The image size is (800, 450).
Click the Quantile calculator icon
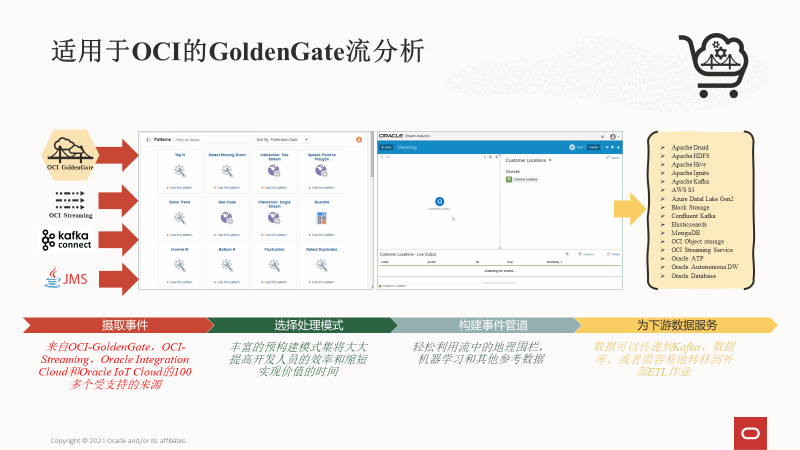point(321,218)
